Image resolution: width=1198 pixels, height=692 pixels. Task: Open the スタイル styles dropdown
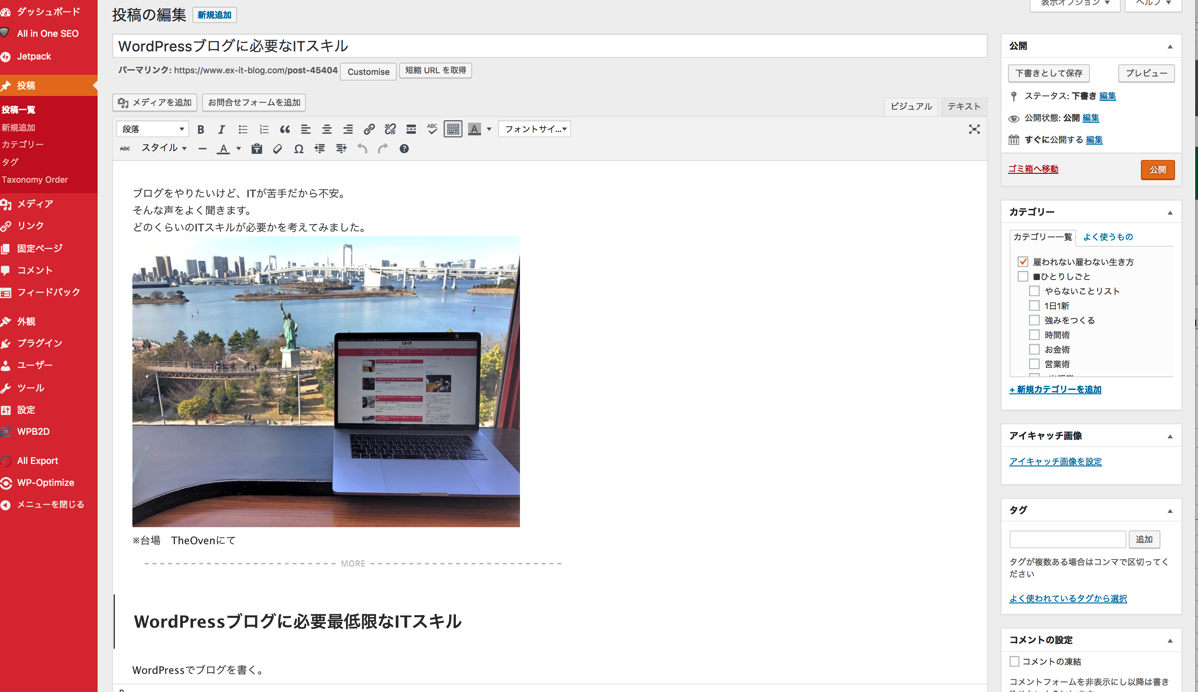tap(163, 149)
